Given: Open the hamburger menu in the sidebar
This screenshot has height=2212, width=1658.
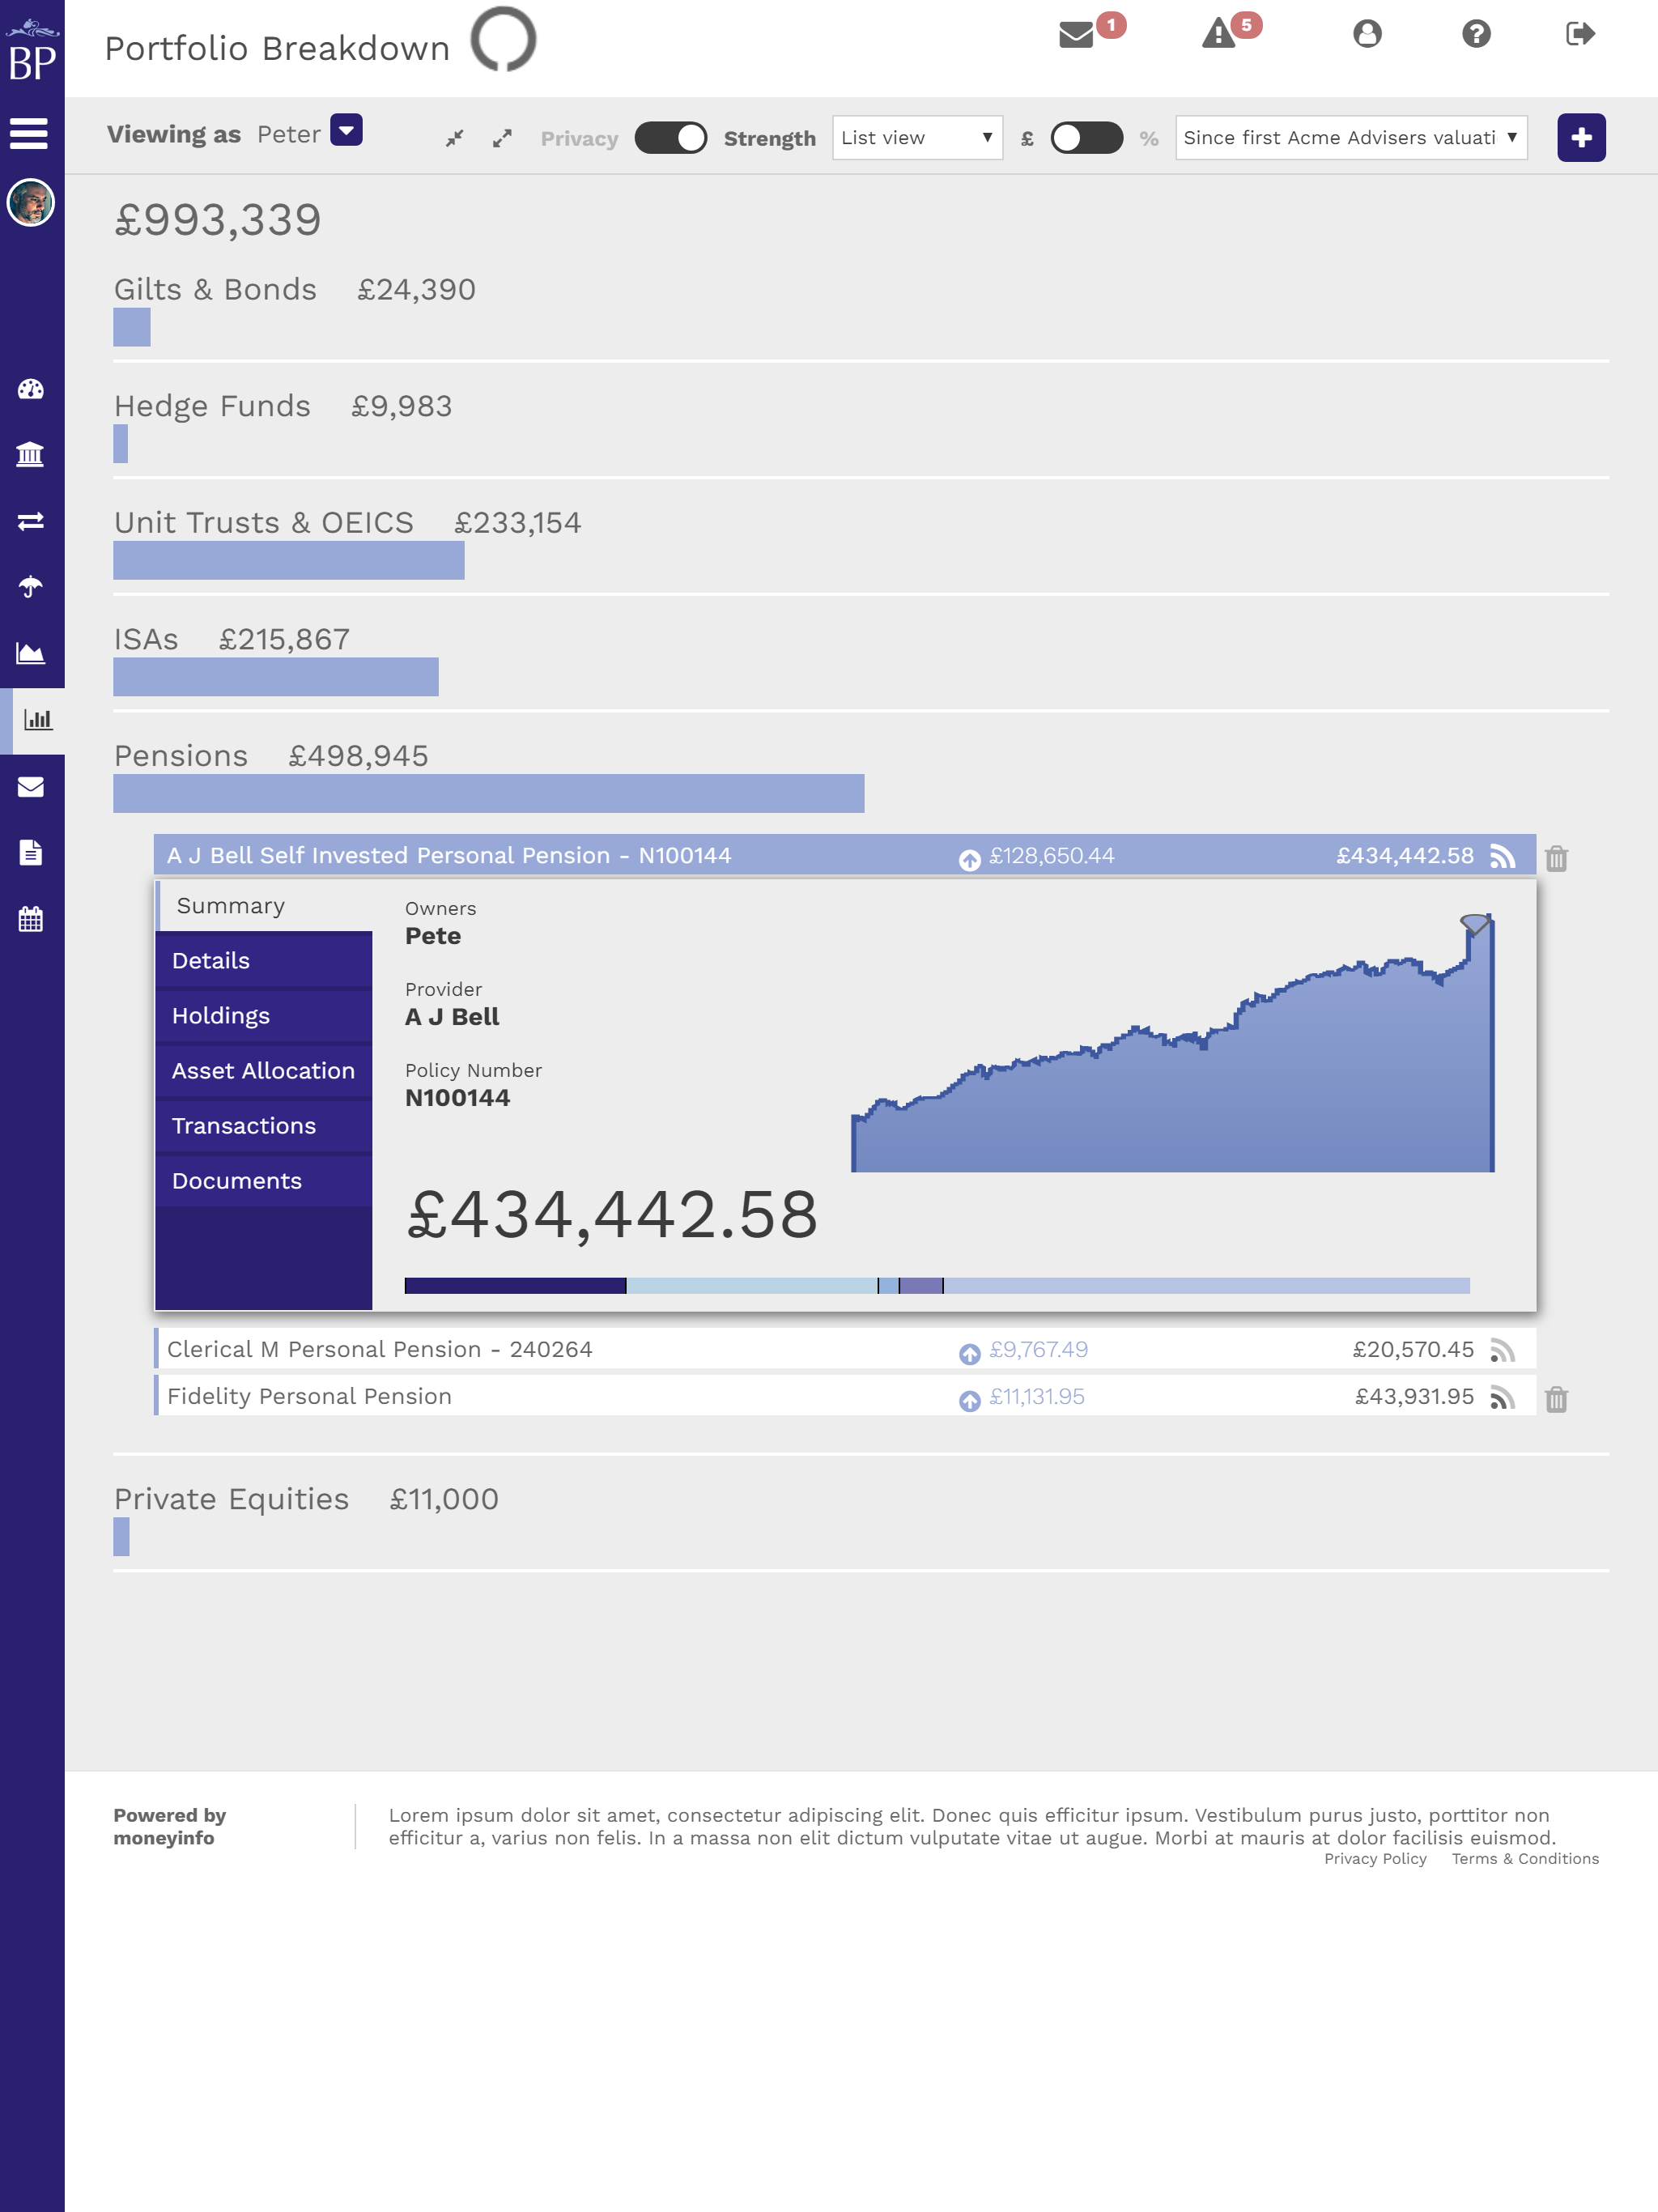Looking at the screenshot, I should coord(29,133).
